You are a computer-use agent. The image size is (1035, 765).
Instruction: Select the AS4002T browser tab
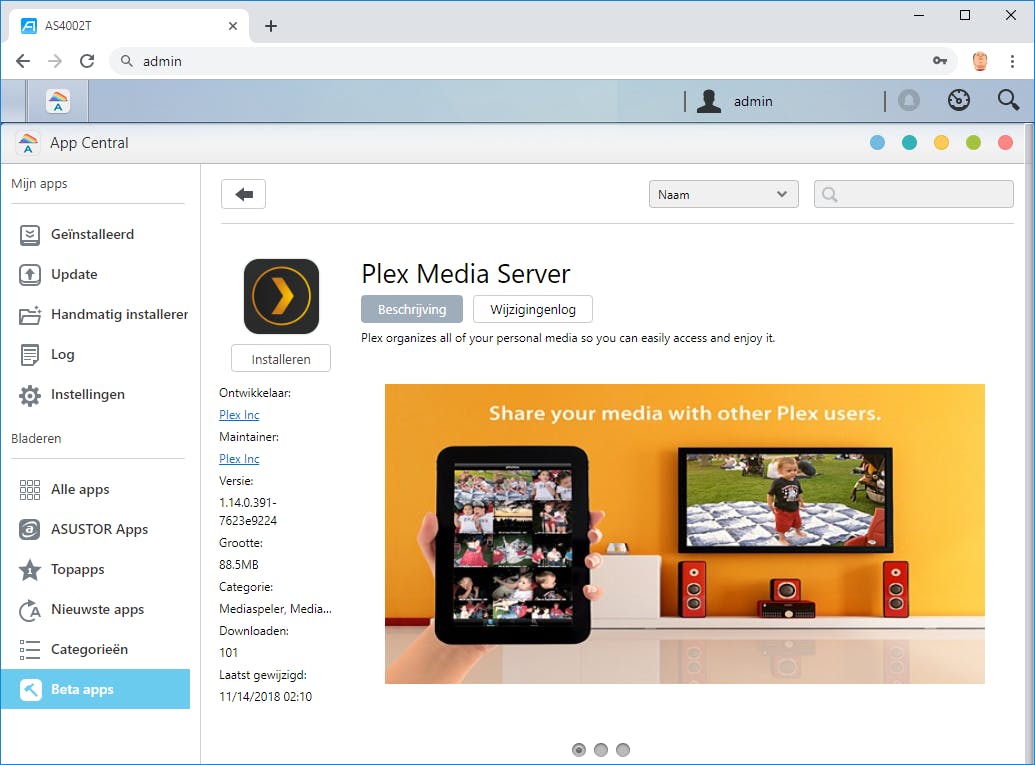coord(129,26)
